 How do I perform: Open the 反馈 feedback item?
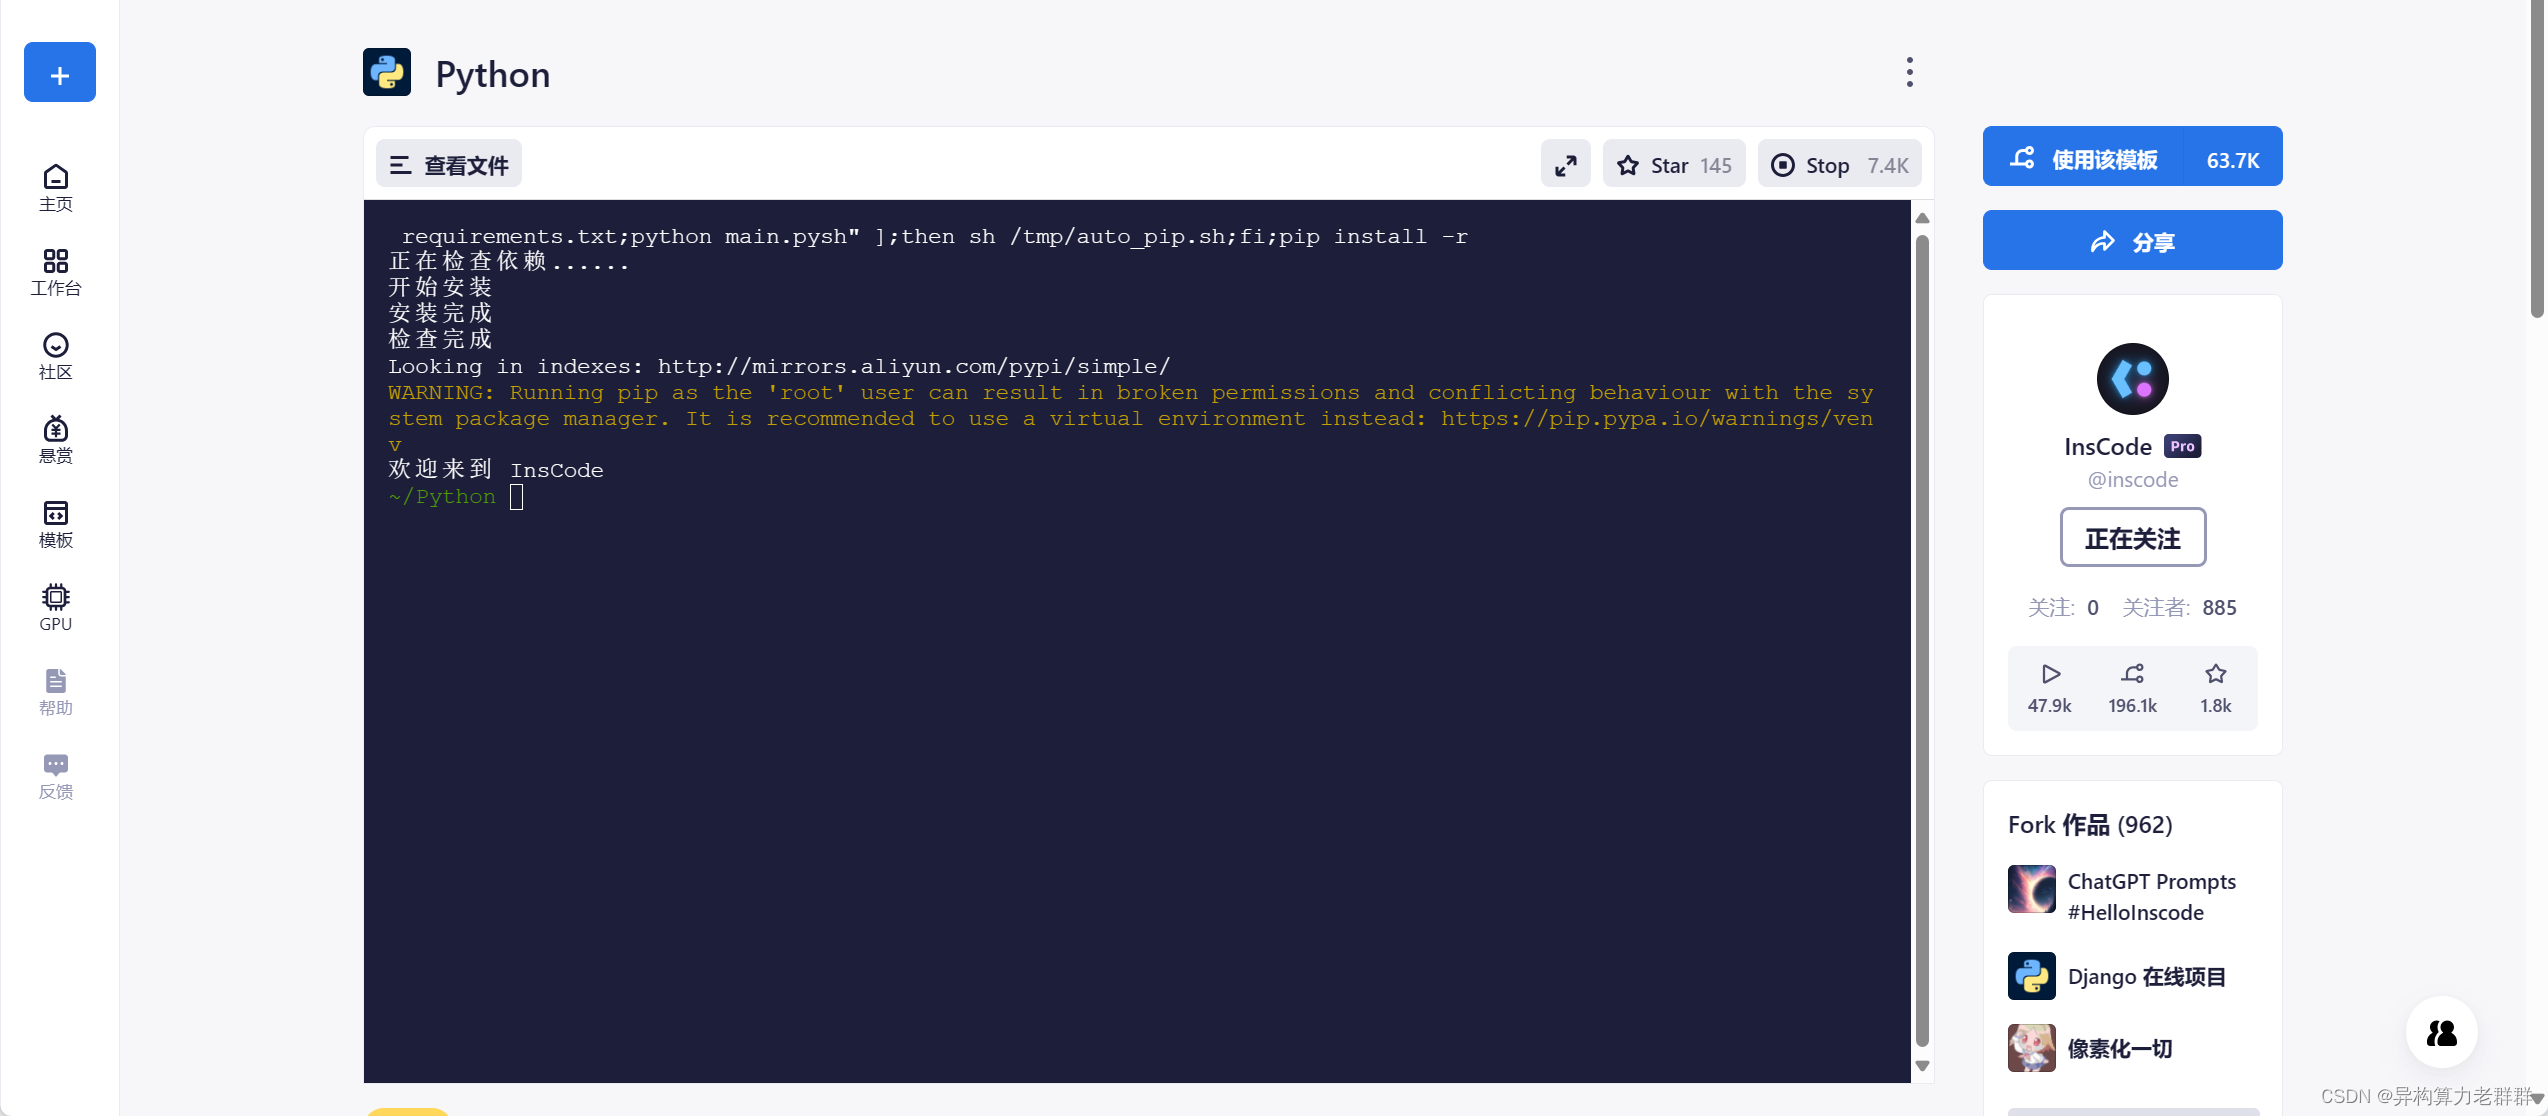[x=56, y=776]
